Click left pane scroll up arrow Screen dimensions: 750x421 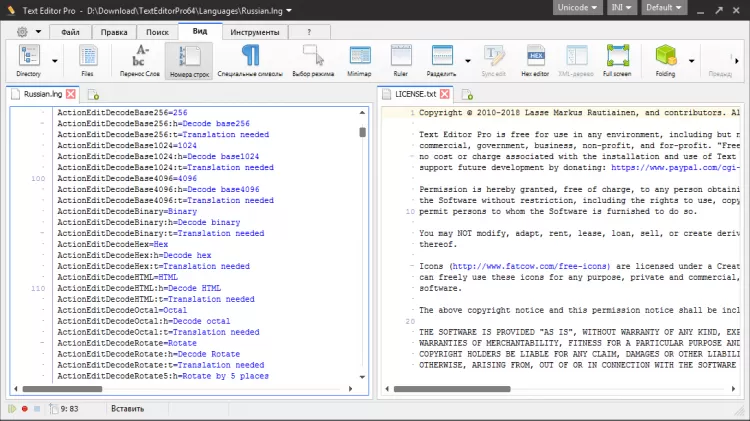tap(362, 112)
